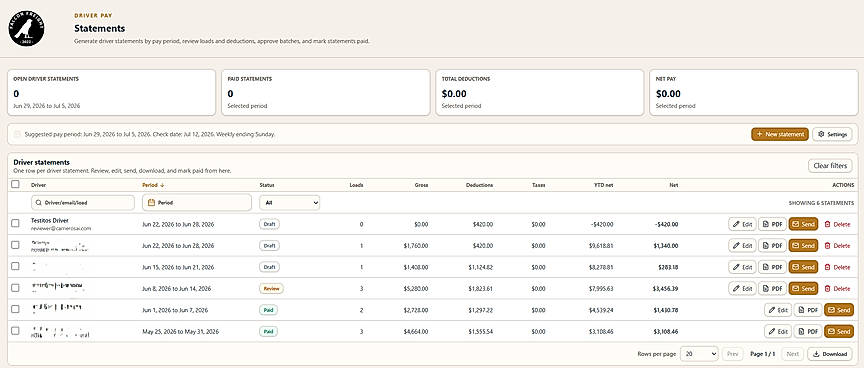Open the Period date filter
The height and width of the screenshot is (368, 864).
tap(197, 203)
